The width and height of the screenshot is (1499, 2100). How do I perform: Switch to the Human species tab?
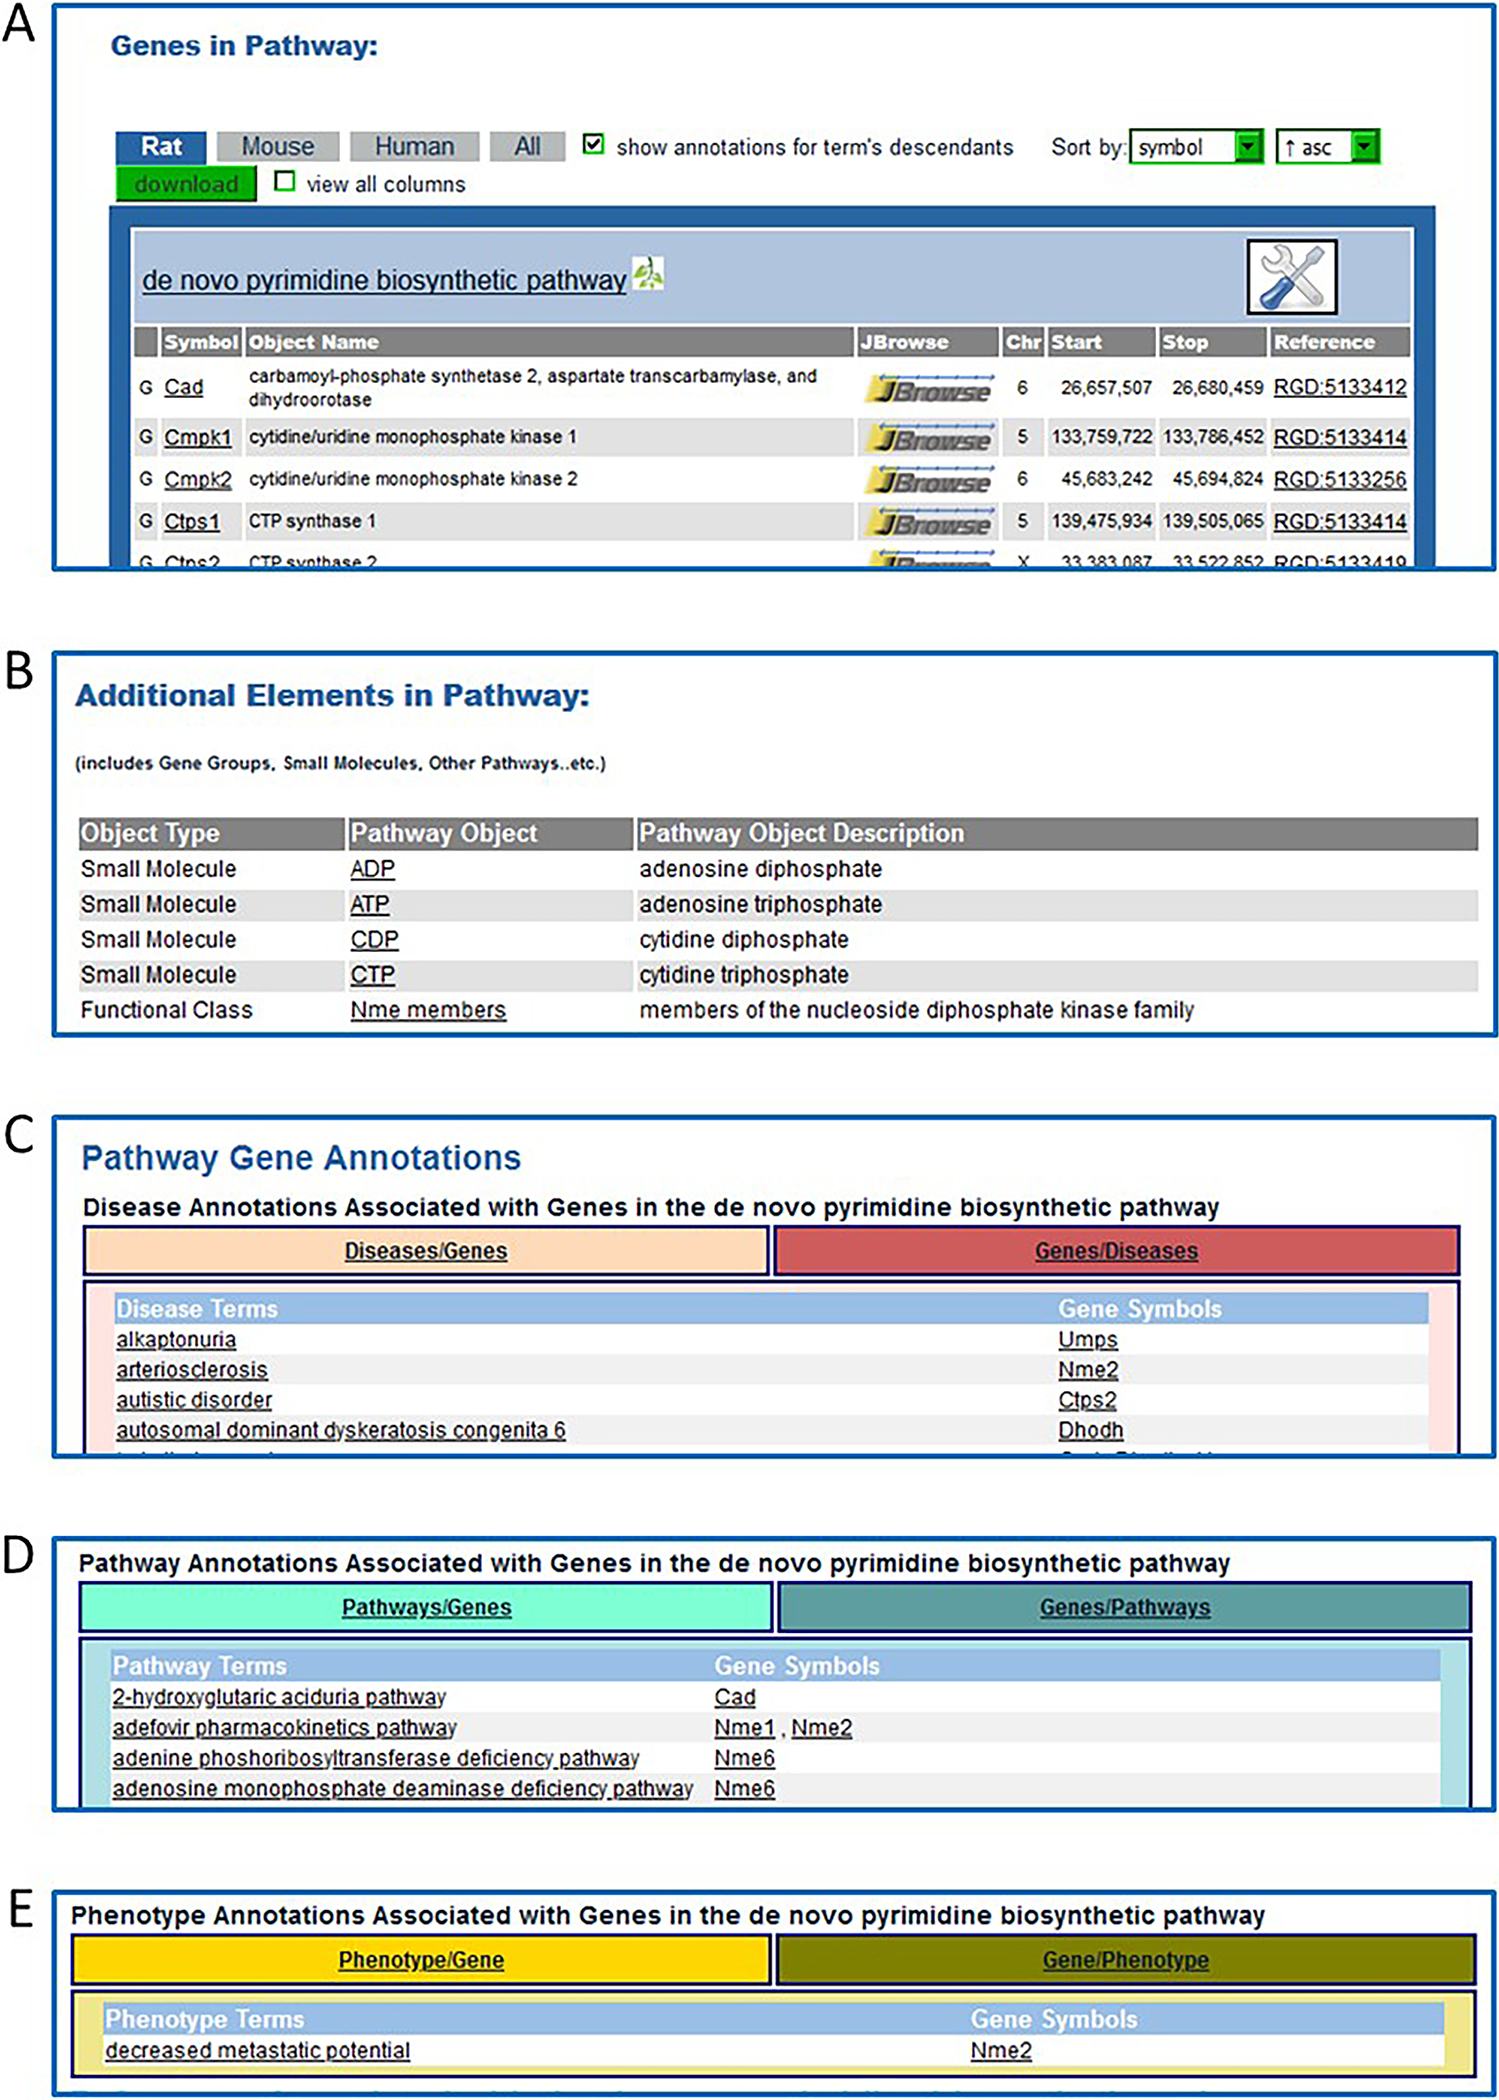[x=414, y=147]
